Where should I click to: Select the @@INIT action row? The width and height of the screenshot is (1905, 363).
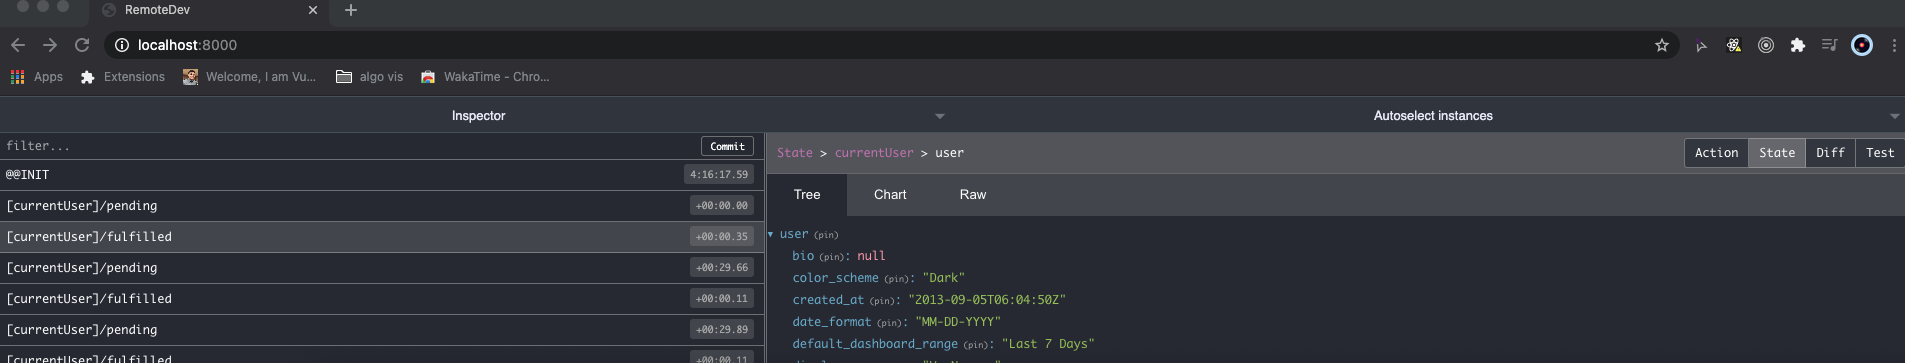[382, 175]
